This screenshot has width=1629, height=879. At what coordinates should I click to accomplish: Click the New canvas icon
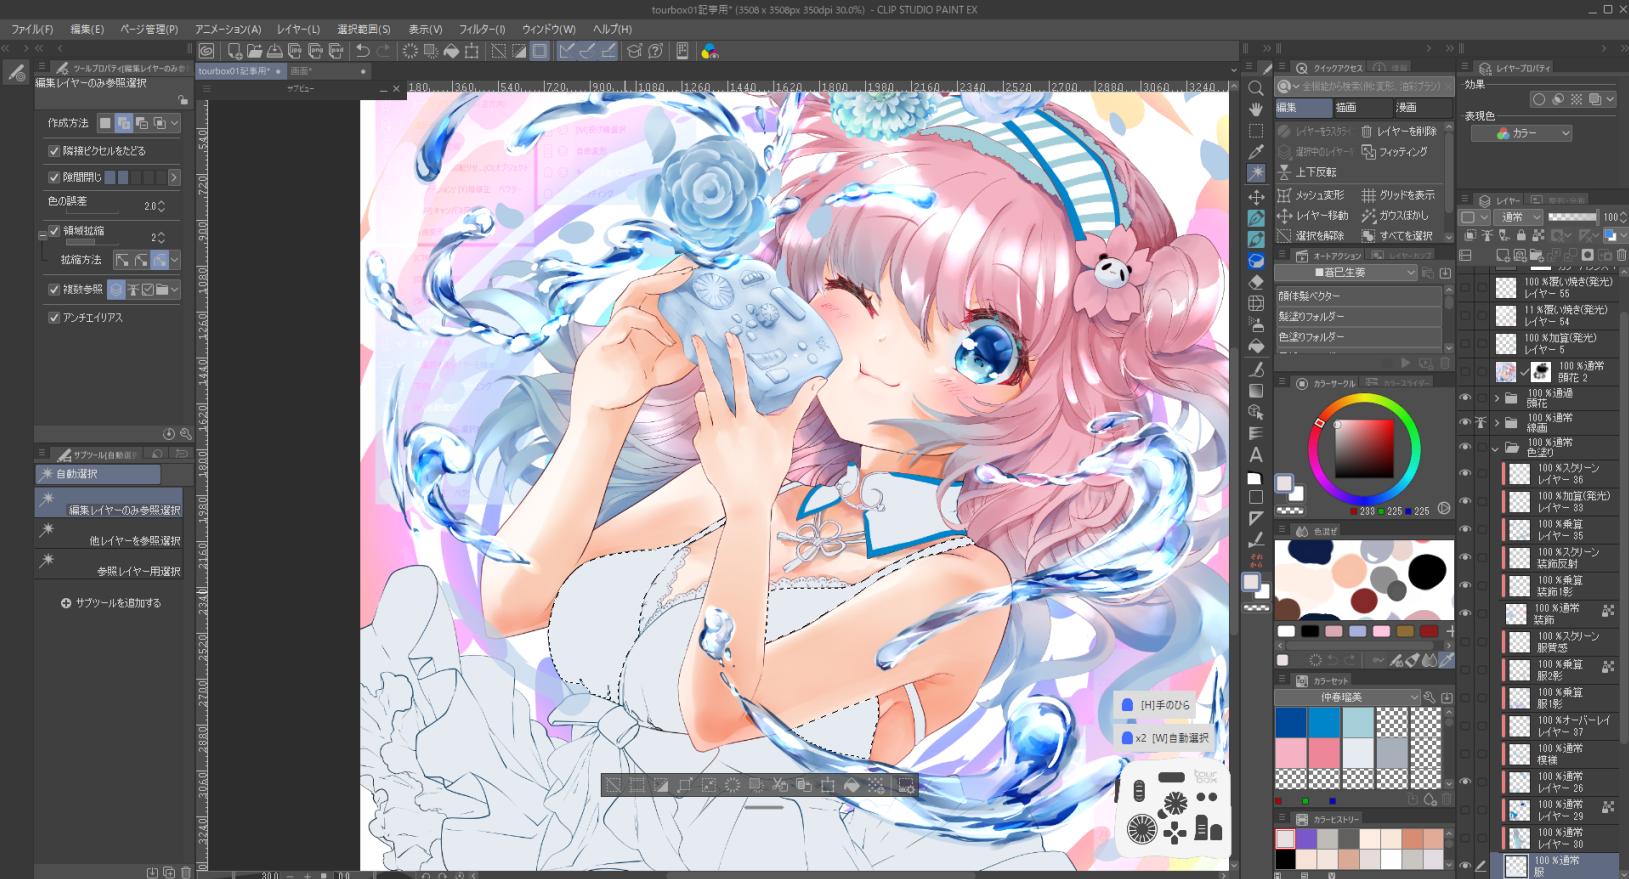(234, 51)
